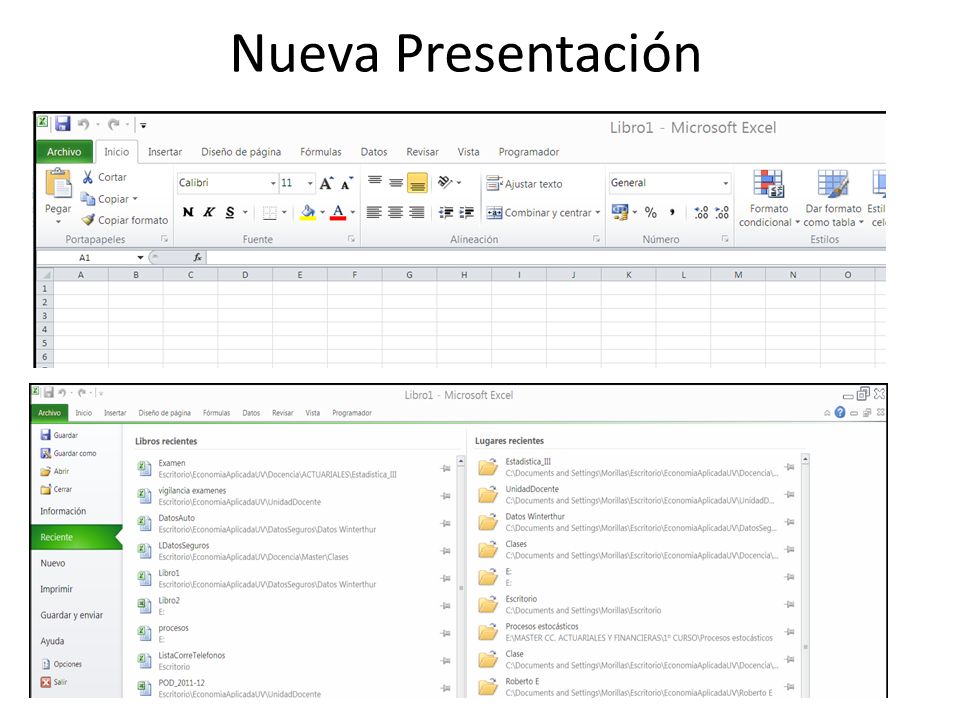
Task: Pin the Examen recent workbook
Action: [446, 468]
